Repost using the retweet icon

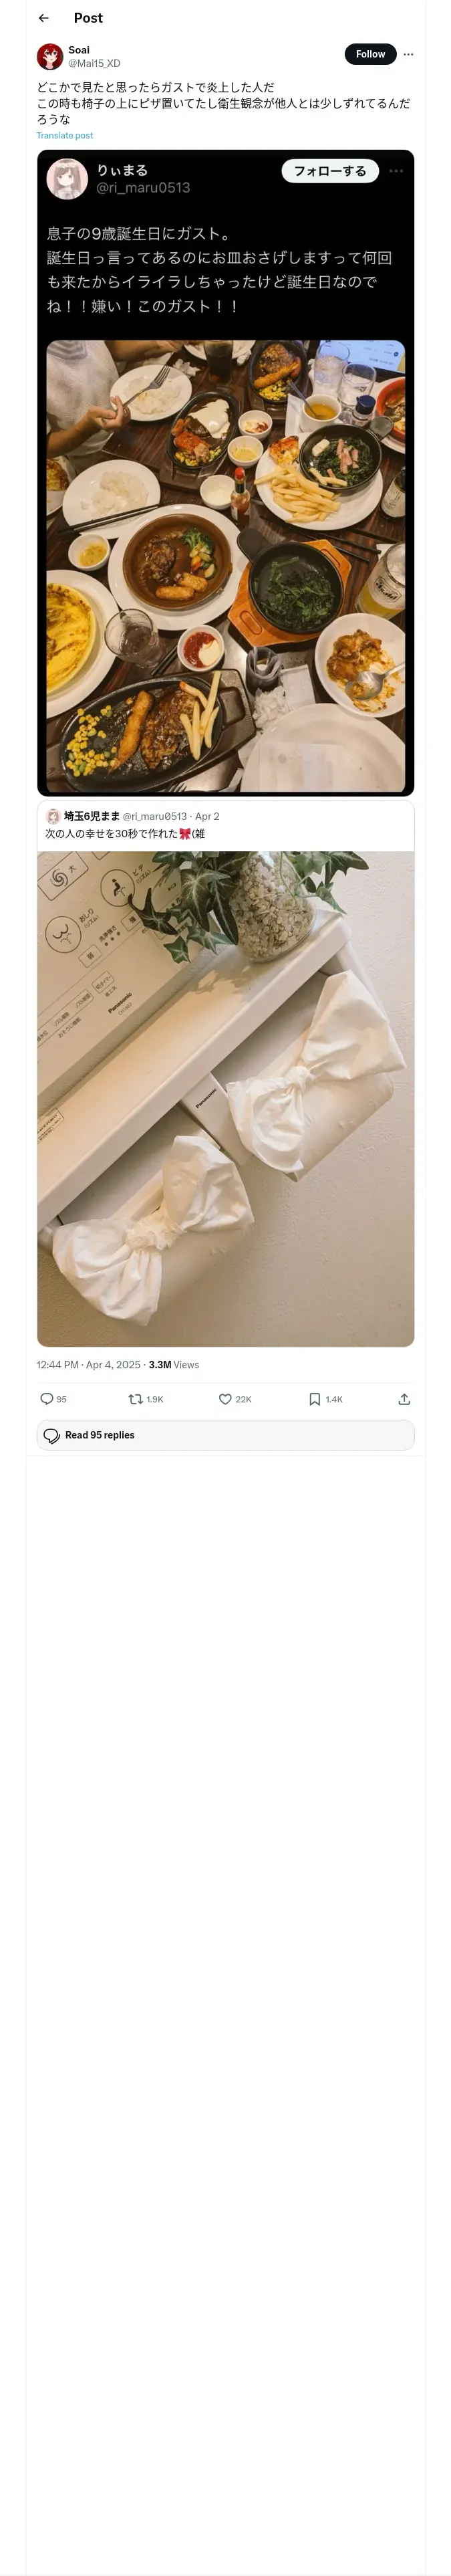(x=136, y=1399)
